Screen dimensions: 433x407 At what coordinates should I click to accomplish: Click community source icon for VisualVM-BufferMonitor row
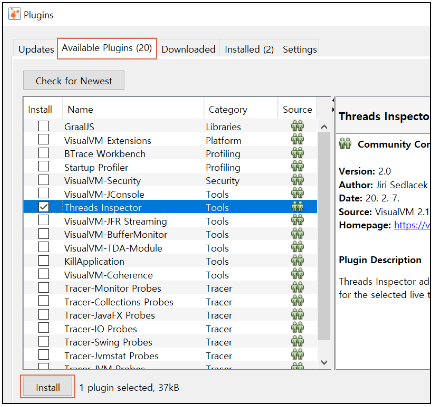tap(297, 234)
